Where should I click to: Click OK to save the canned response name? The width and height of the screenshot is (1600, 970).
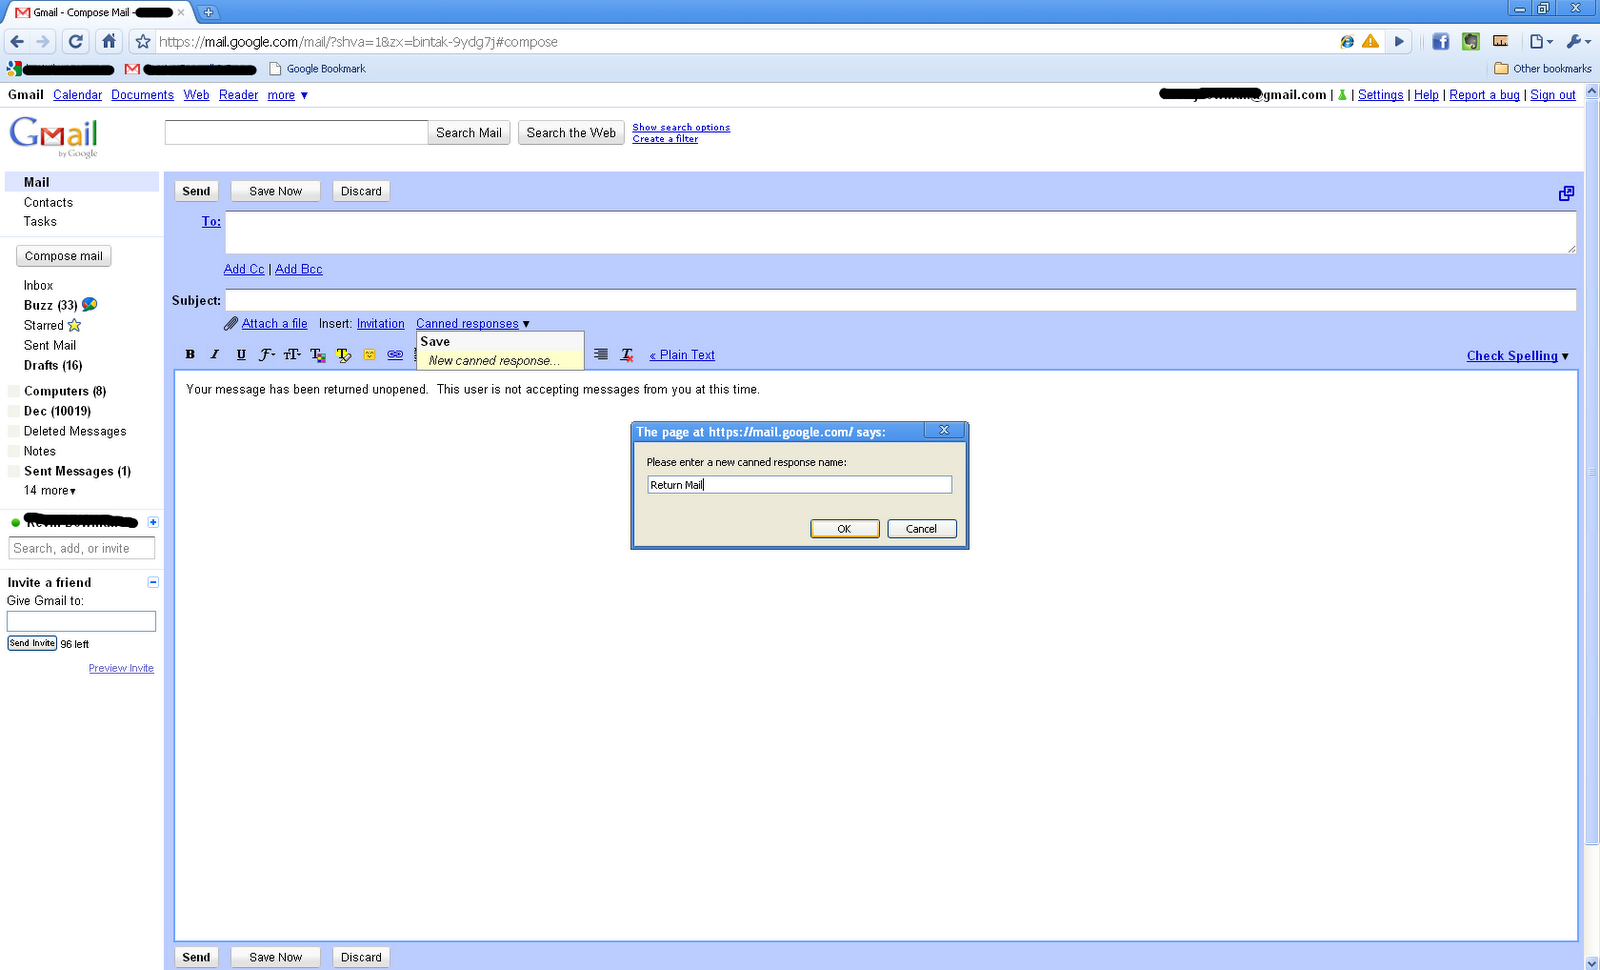coord(844,528)
